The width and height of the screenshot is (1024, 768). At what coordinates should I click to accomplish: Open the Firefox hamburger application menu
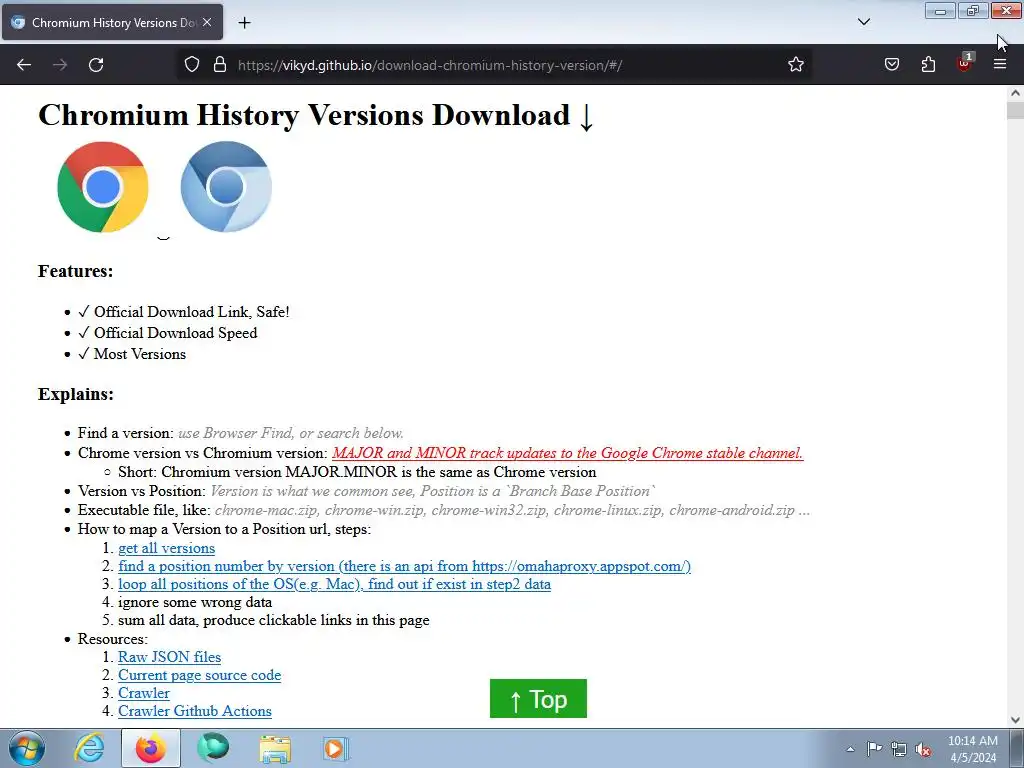pos(1000,65)
